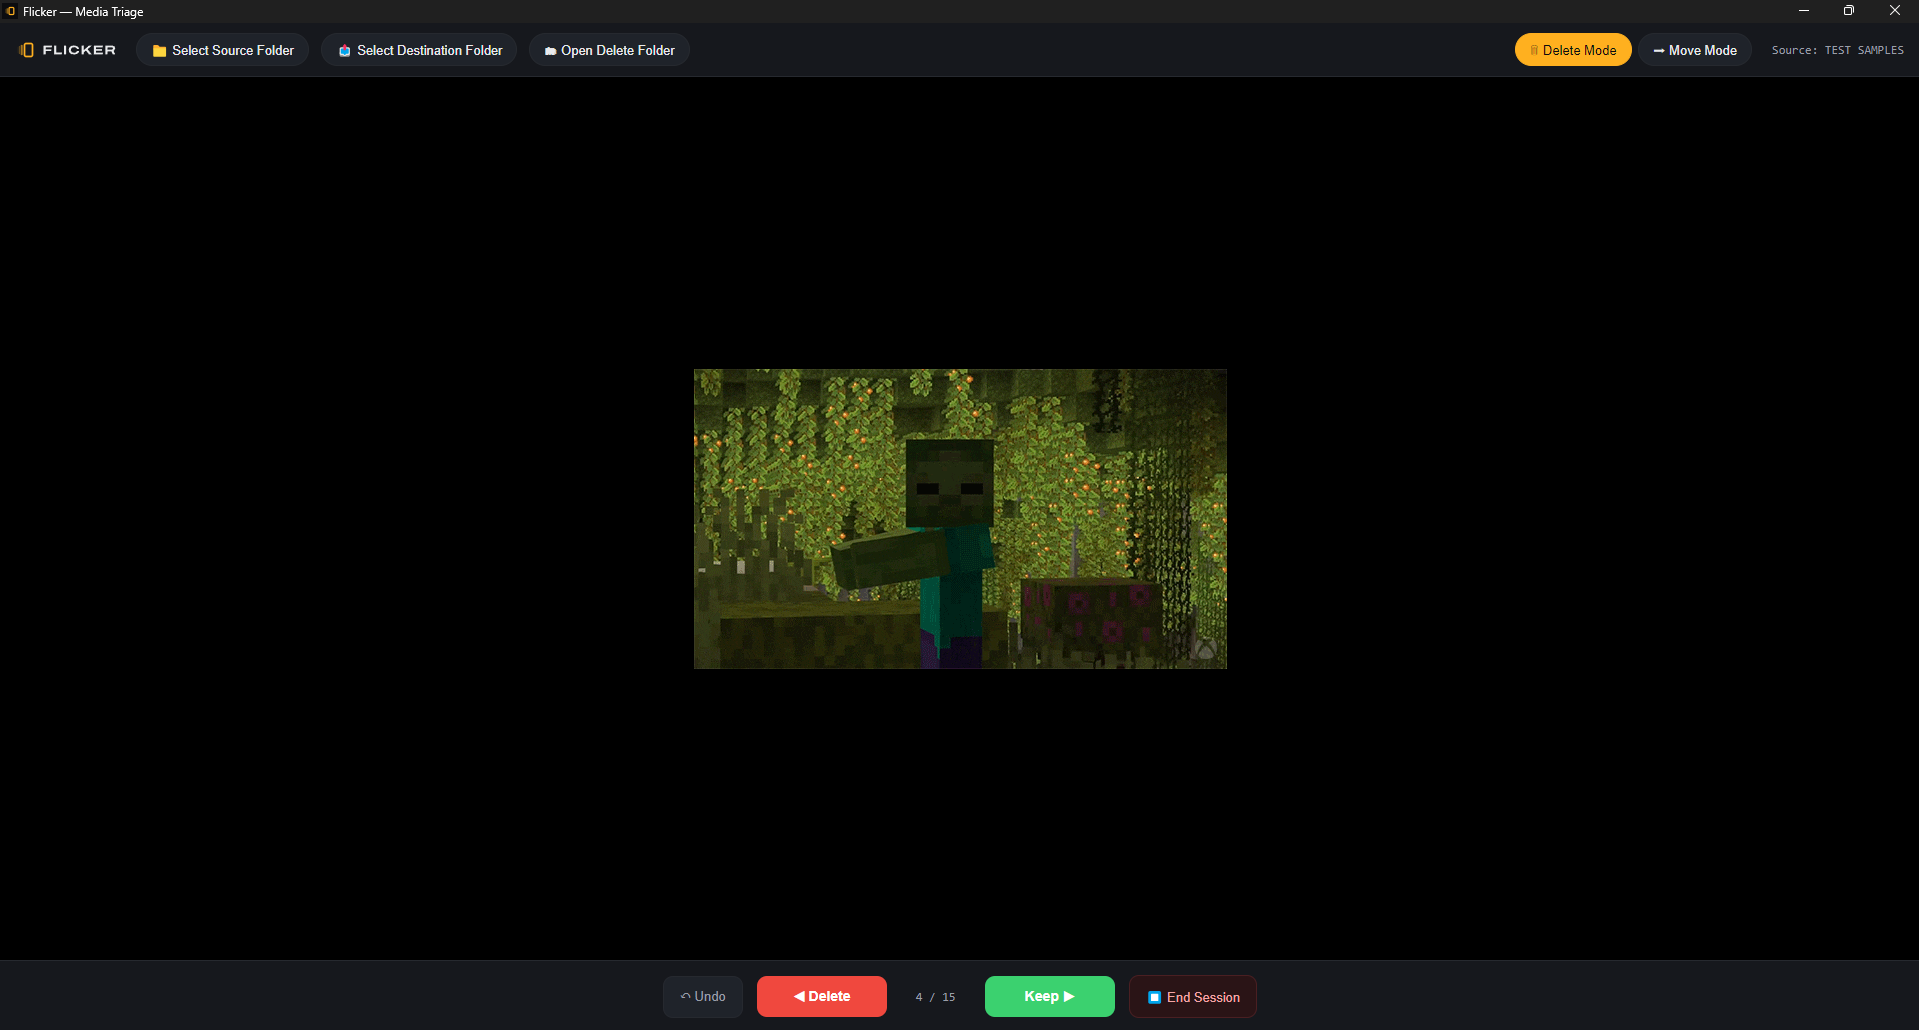Click the app icon in title bar
The height and width of the screenshot is (1030, 1919).
tap(11, 11)
